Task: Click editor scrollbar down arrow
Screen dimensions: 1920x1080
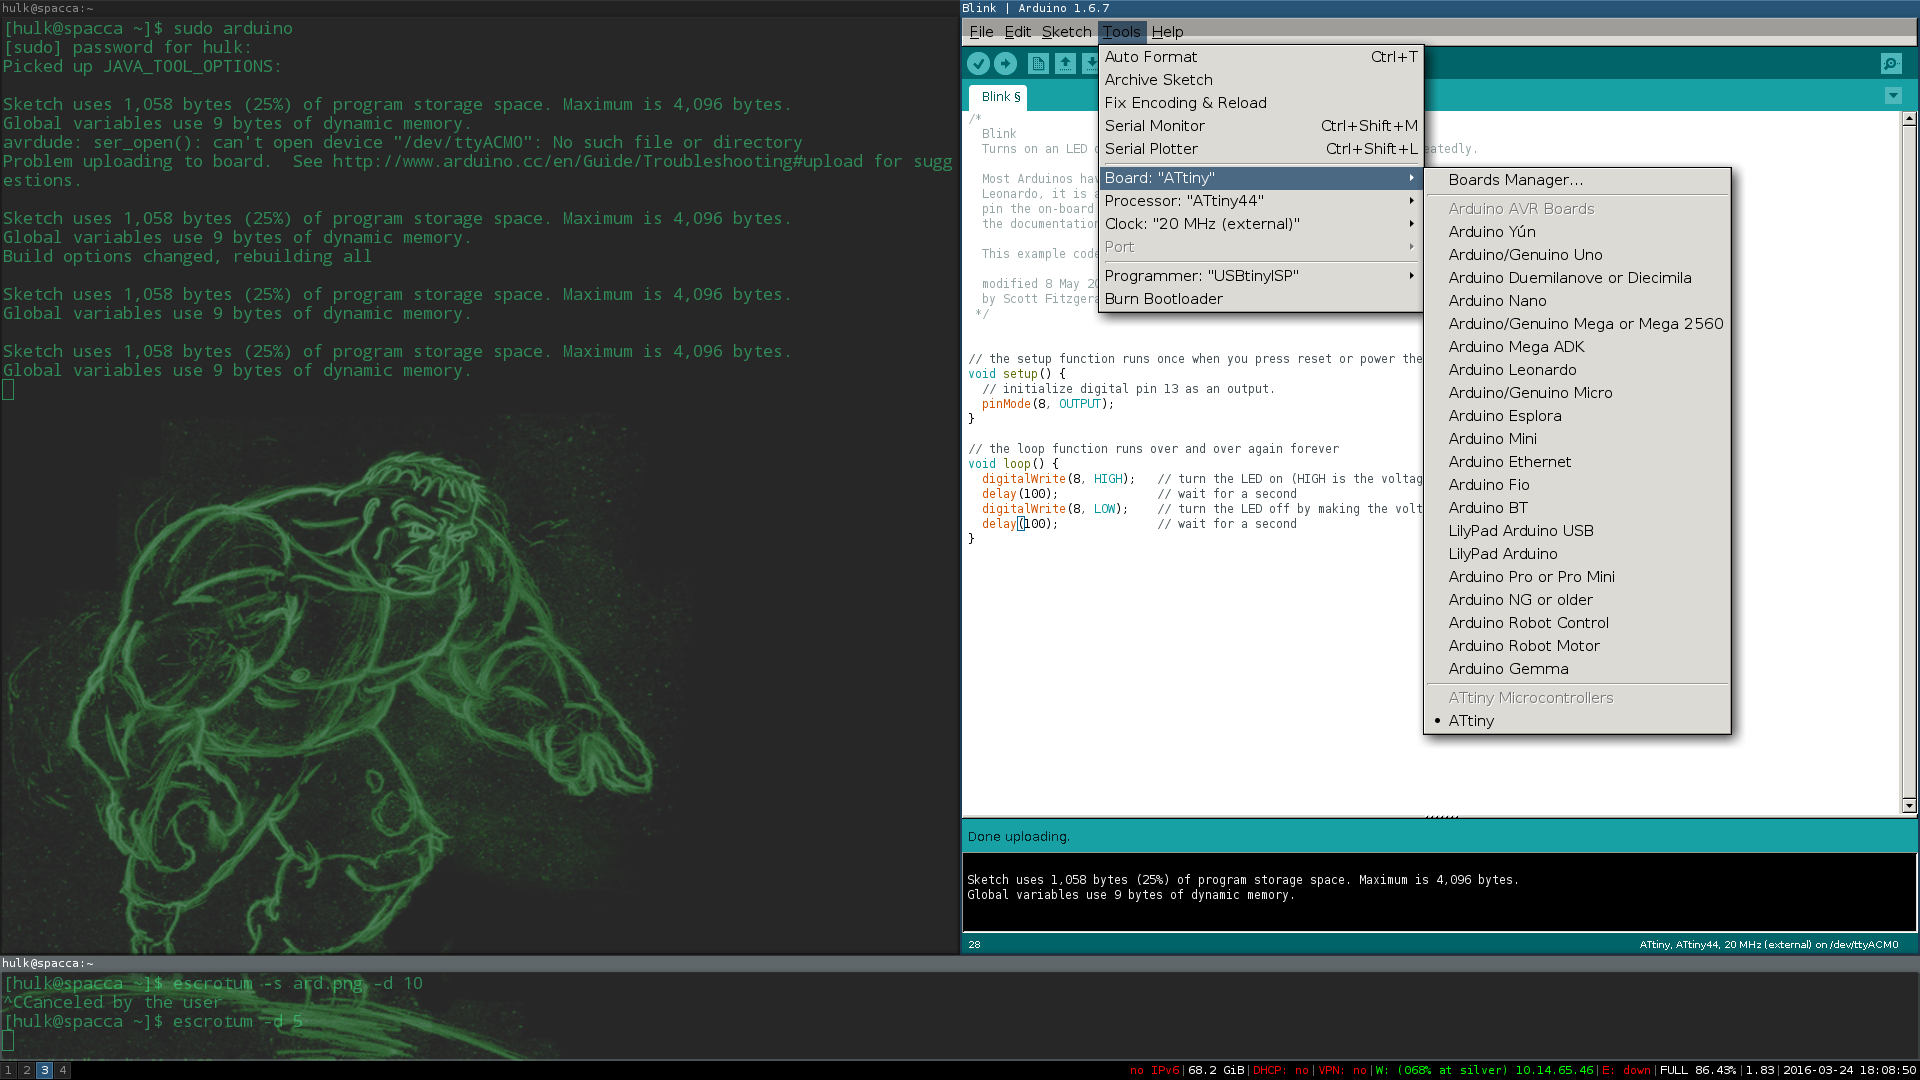Action: pyautogui.click(x=1908, y=805)
